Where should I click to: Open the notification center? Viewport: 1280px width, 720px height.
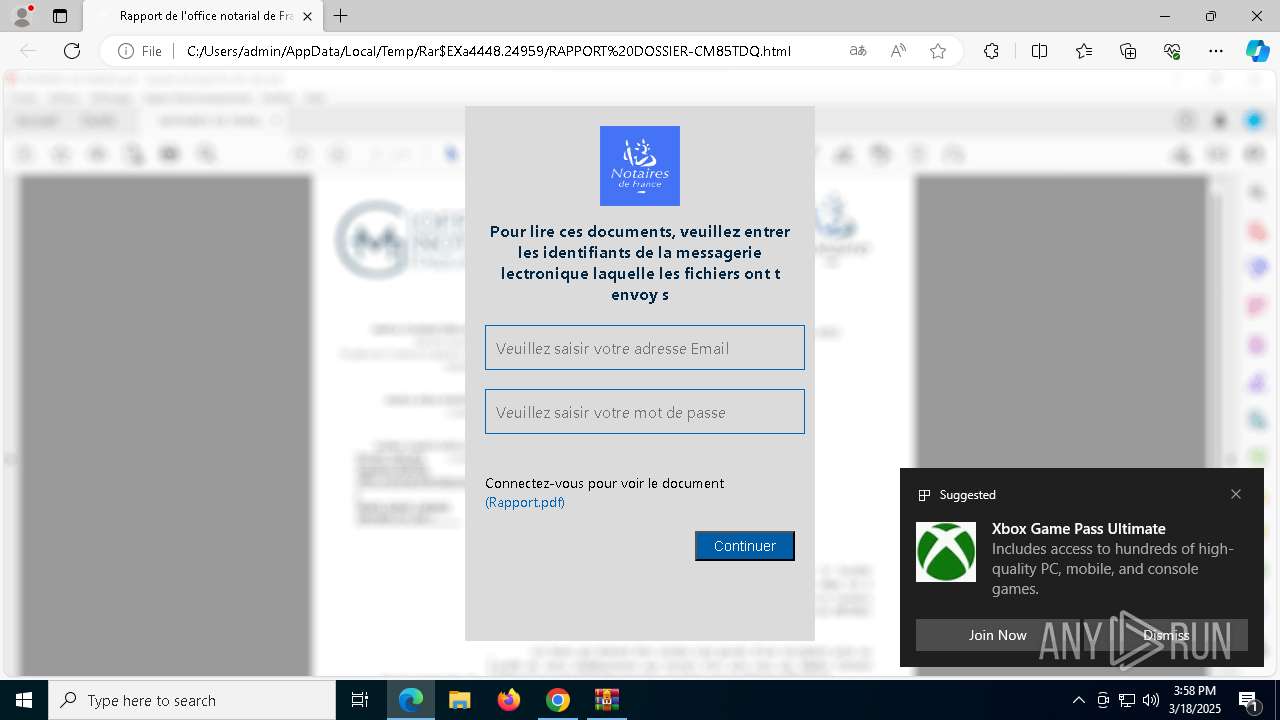pyautogui.click(x=1250, y=700)
